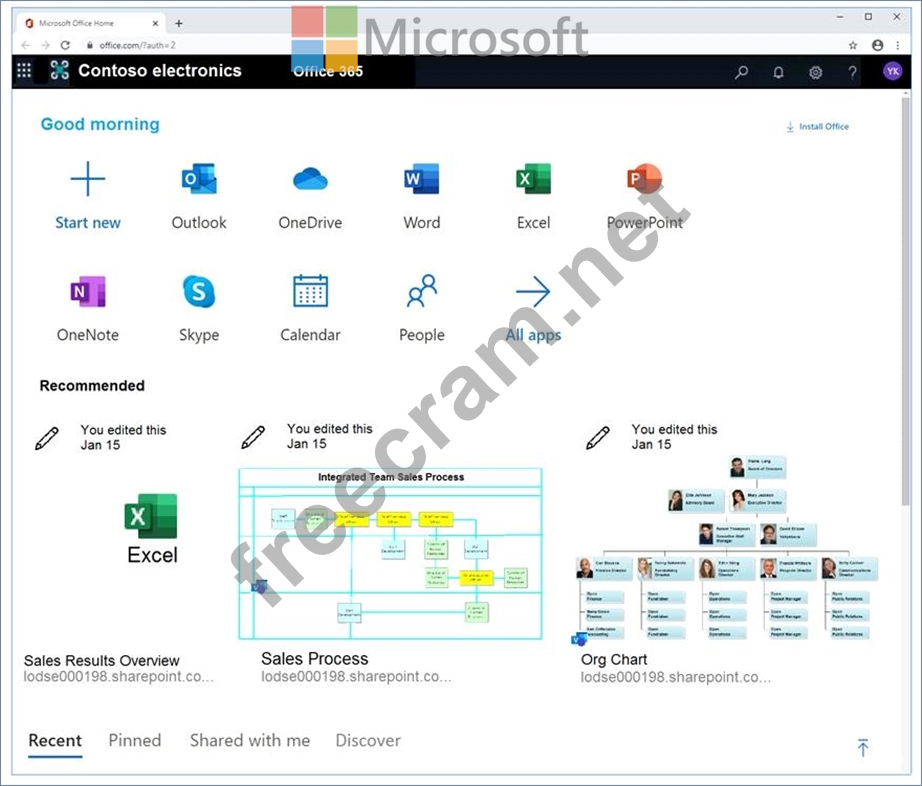
Task: Select the Microsoft Office Home browser tab
Action: tap(90, 24)
